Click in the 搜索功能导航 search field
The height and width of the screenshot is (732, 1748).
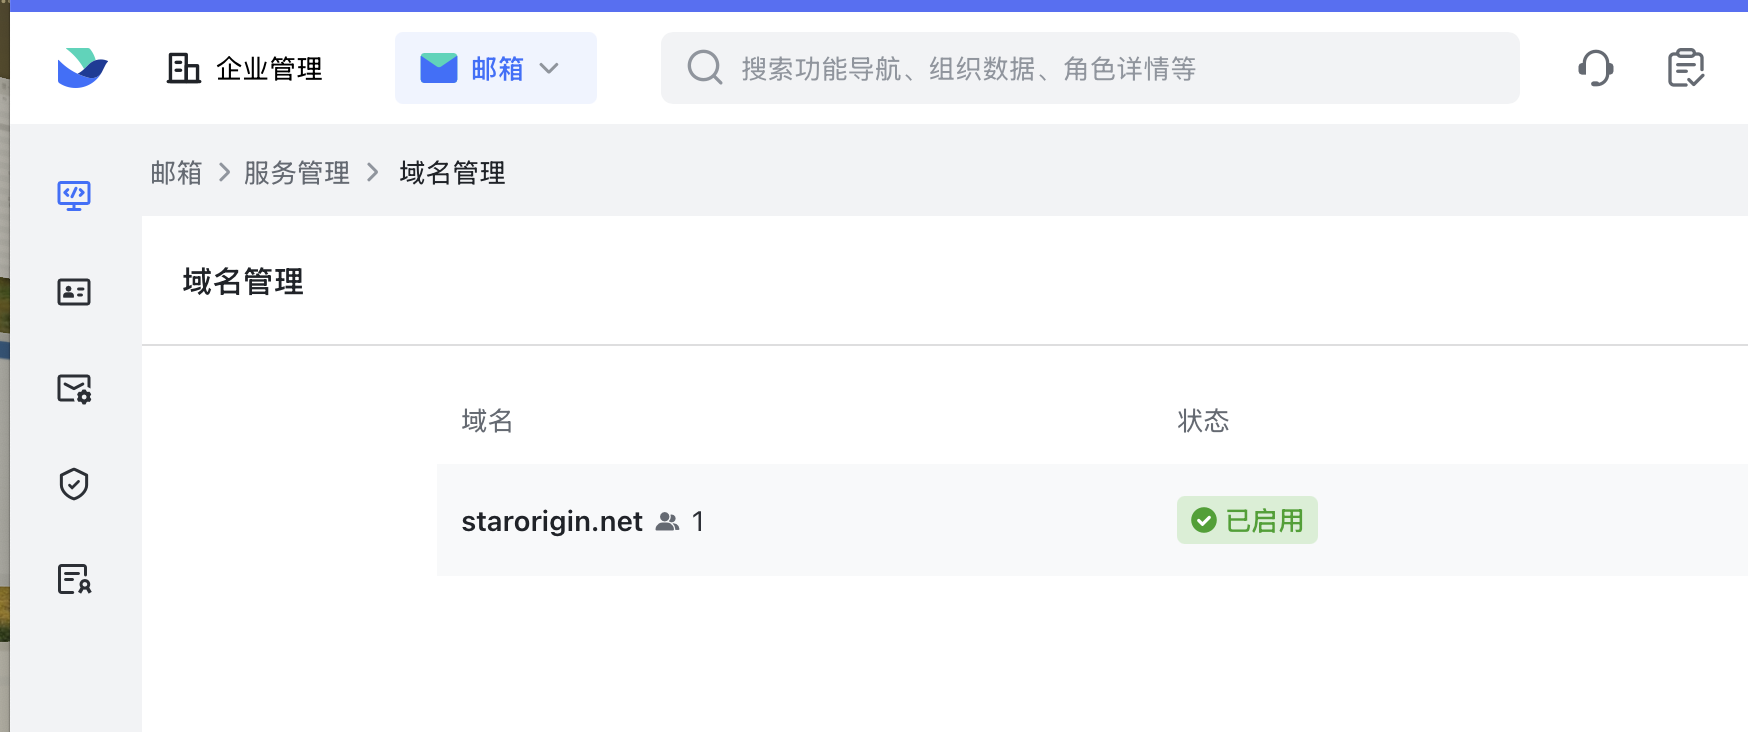[1090, 68]
